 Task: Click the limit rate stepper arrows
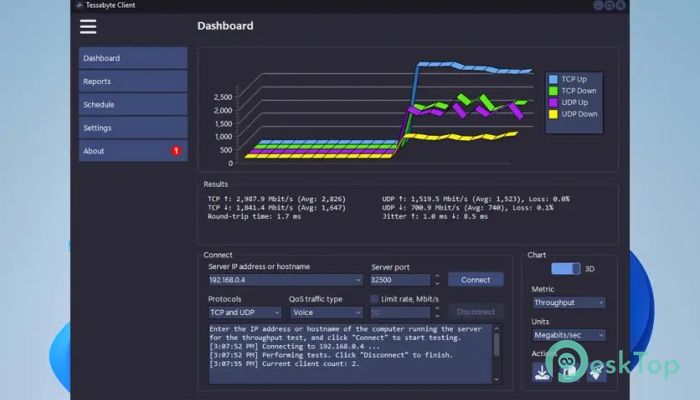point(436,312)
